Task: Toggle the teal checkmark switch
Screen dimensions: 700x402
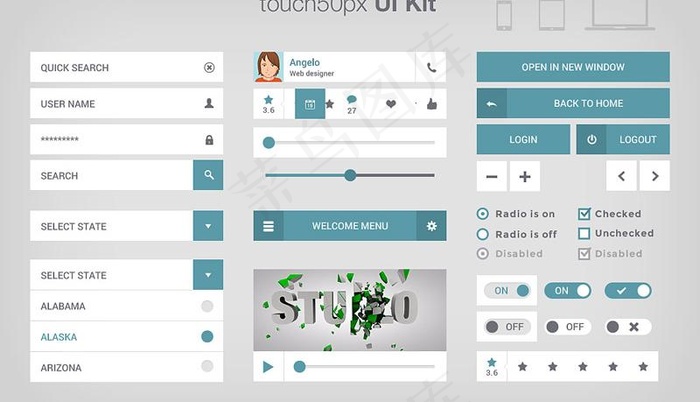Action: pyautogui.click(x=628, y=291)
